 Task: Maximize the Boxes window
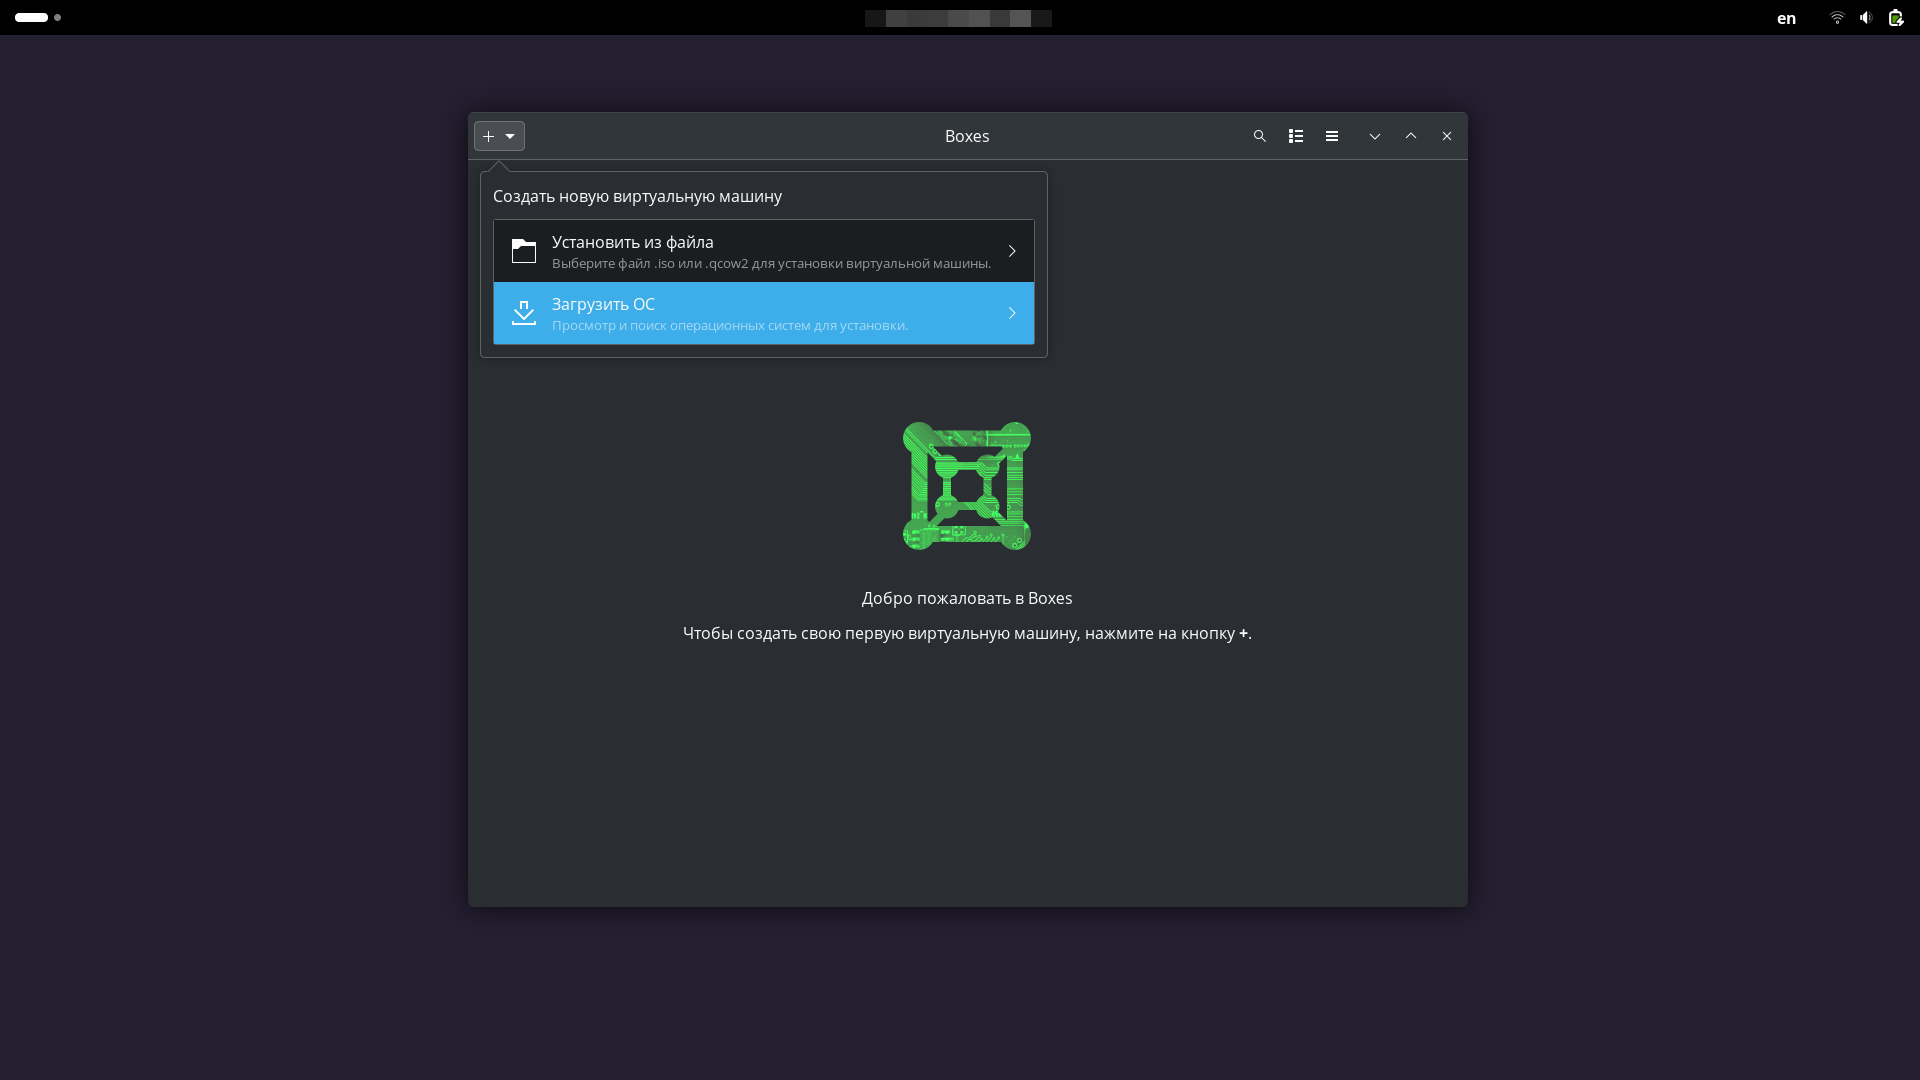click(1411, 136)
